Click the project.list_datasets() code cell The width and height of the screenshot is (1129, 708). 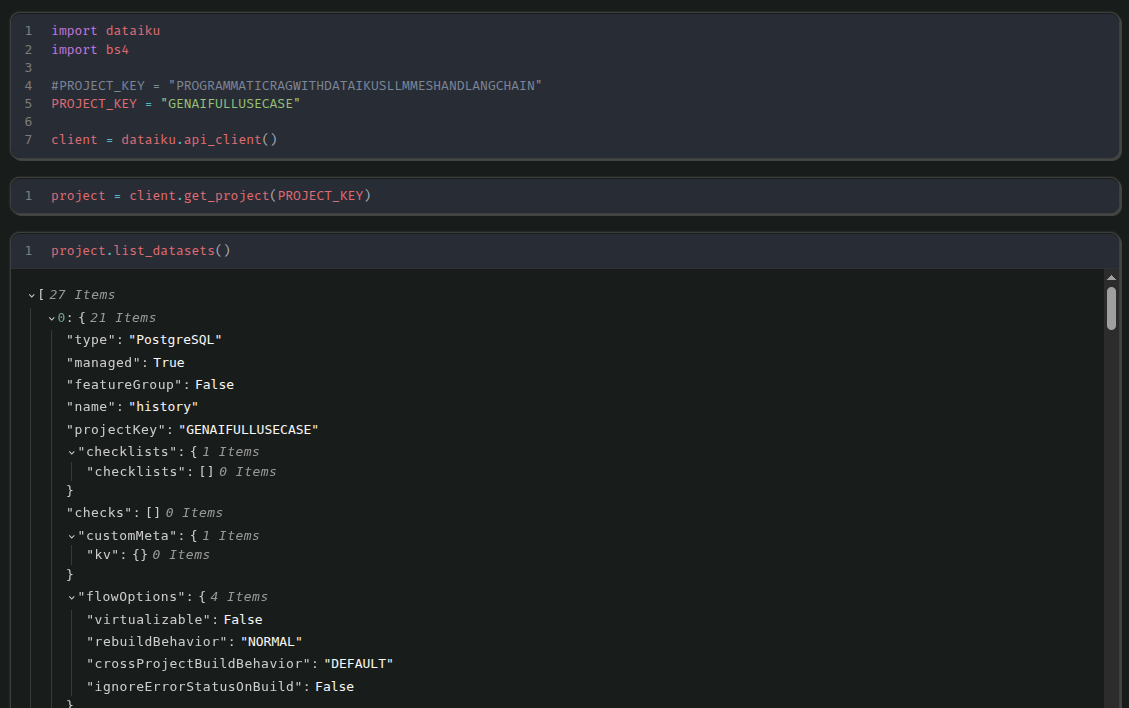pos(565,251)
